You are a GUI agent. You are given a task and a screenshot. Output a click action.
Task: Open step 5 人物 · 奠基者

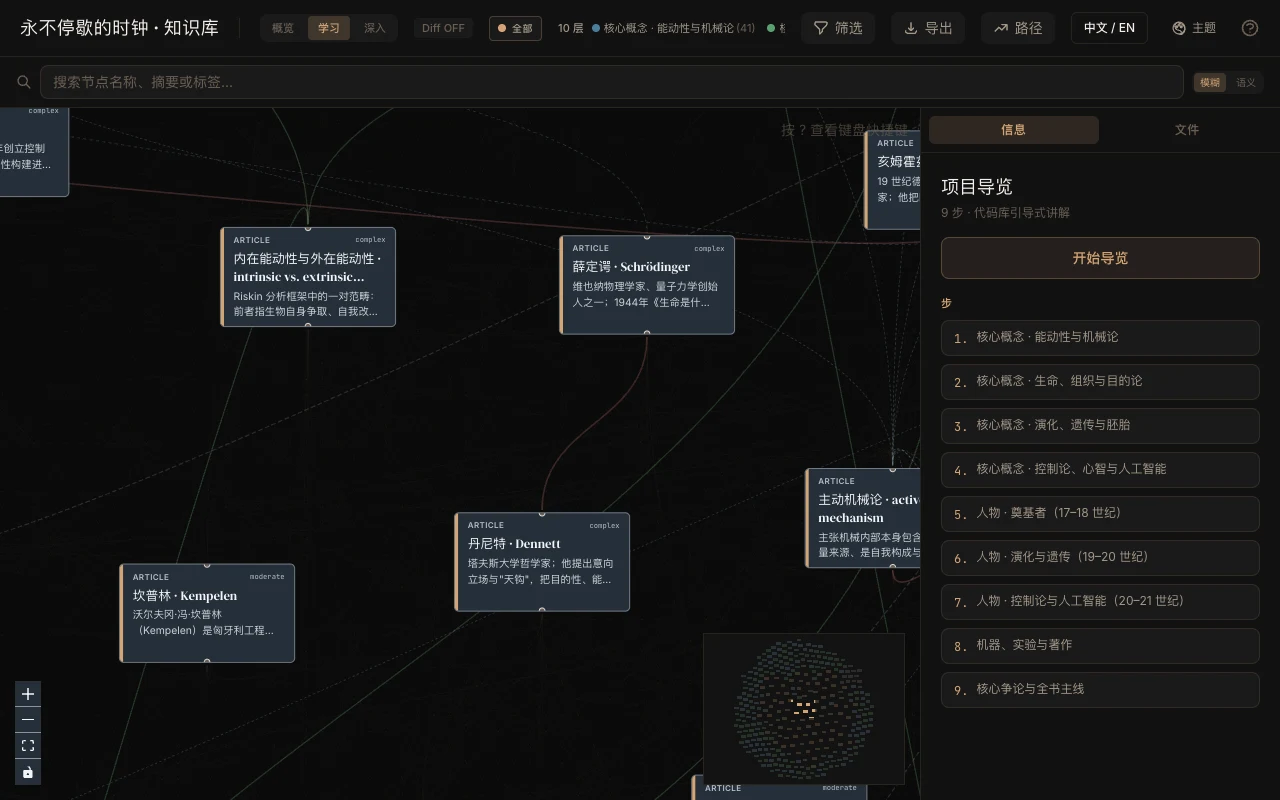click(x=1100, y=514)
